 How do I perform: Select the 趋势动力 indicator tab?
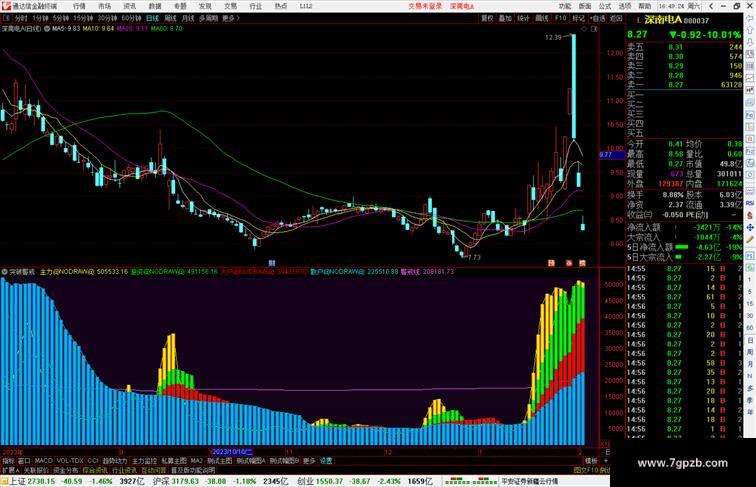click(115, 461)
